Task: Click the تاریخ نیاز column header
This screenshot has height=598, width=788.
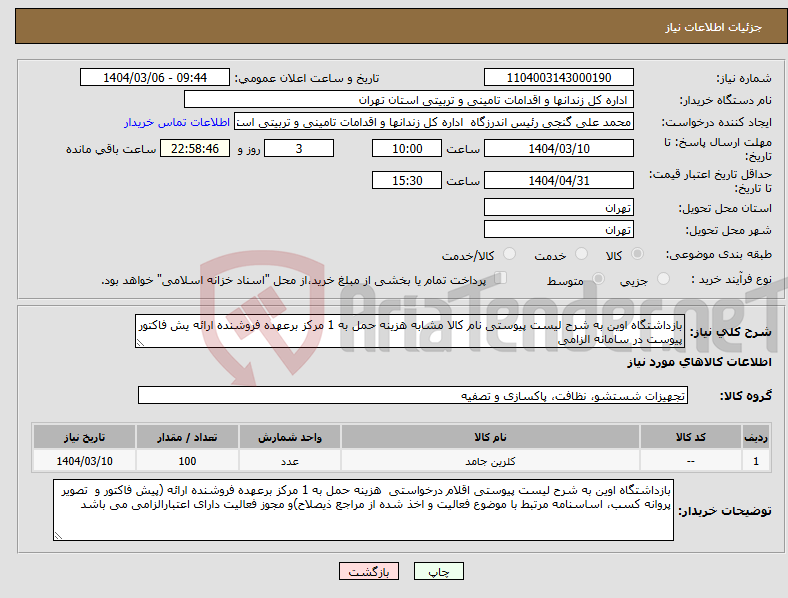Action: point(84,437)
